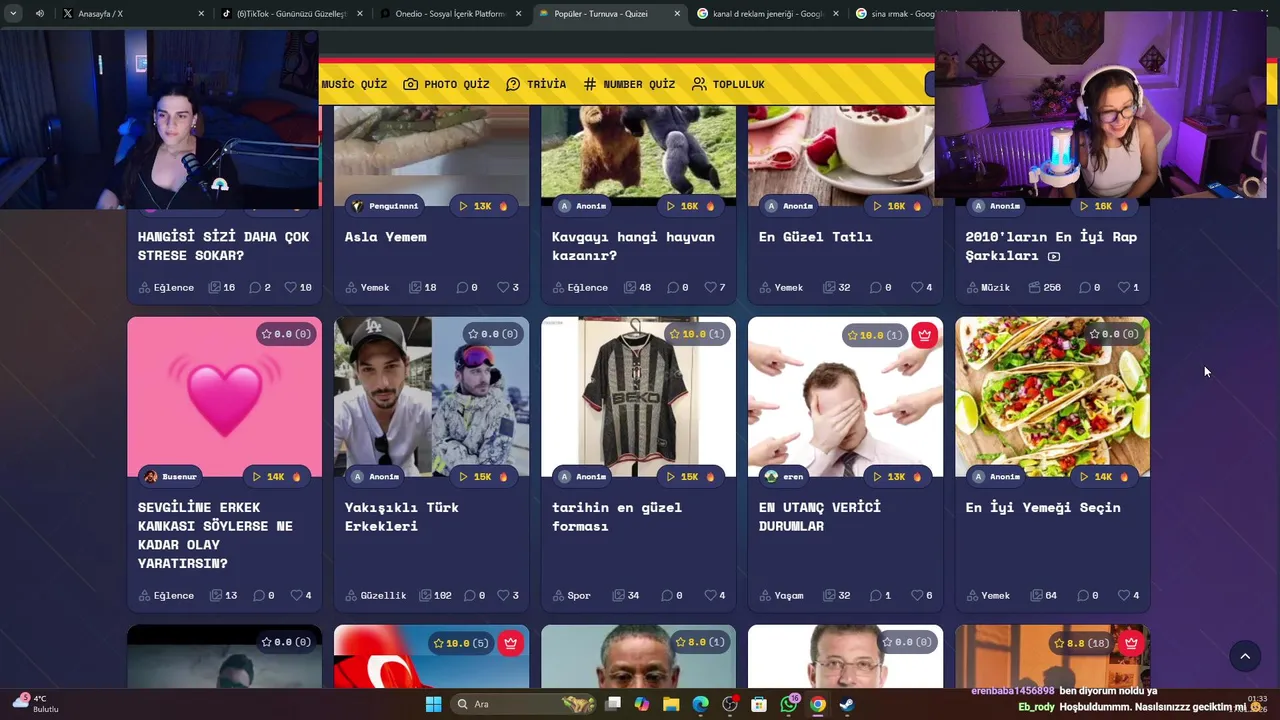Open Microsoft Edge from the taskbar
The height and width of the screenshot is (720, 1280).
coord(700,704)
